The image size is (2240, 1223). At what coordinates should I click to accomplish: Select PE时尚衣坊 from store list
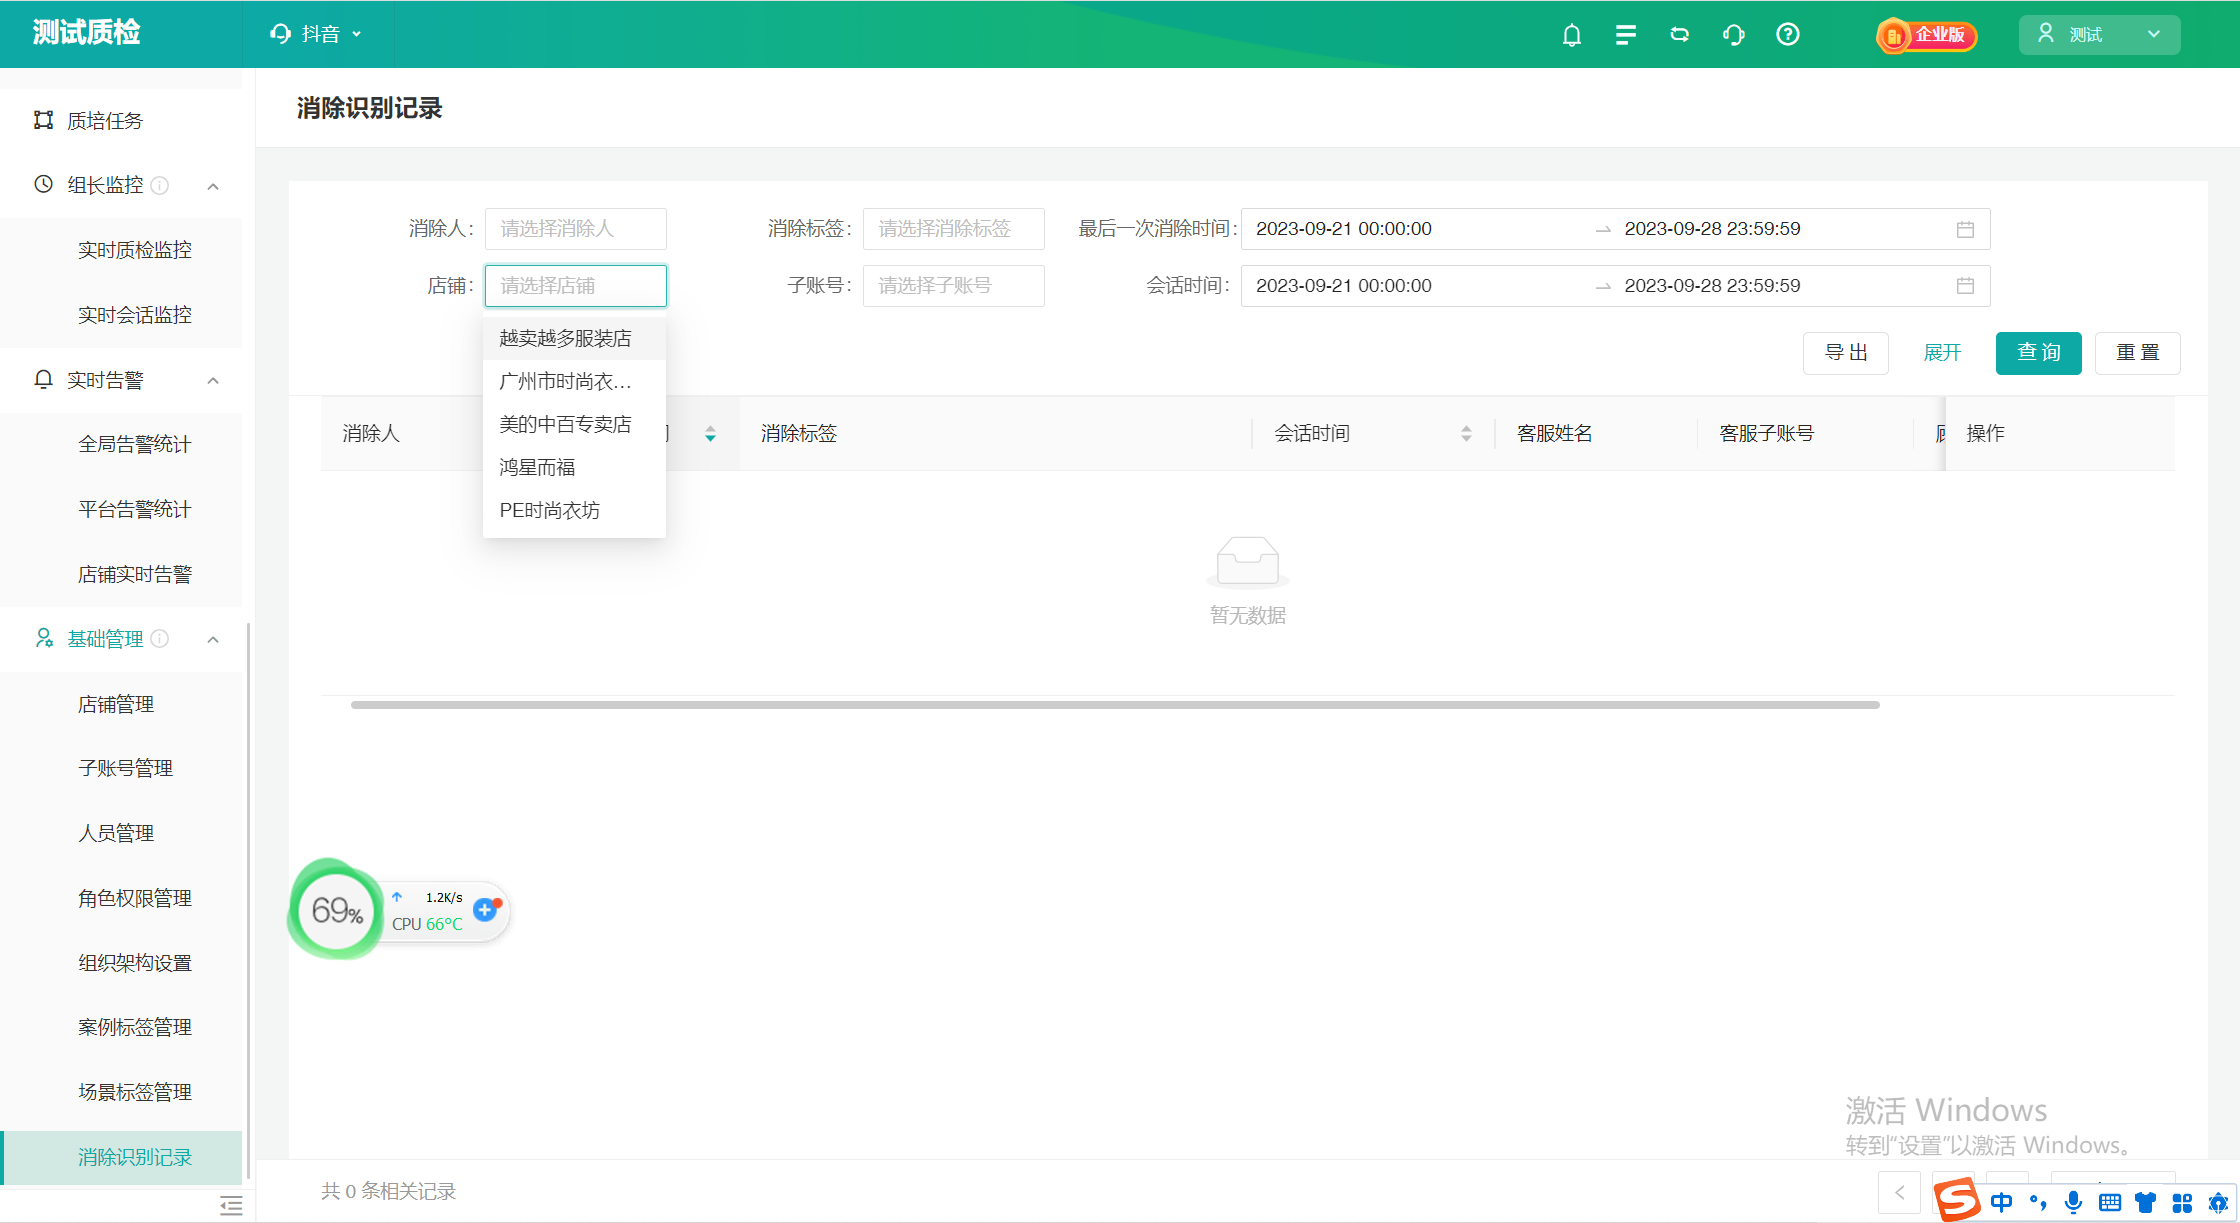pos(574,510)
